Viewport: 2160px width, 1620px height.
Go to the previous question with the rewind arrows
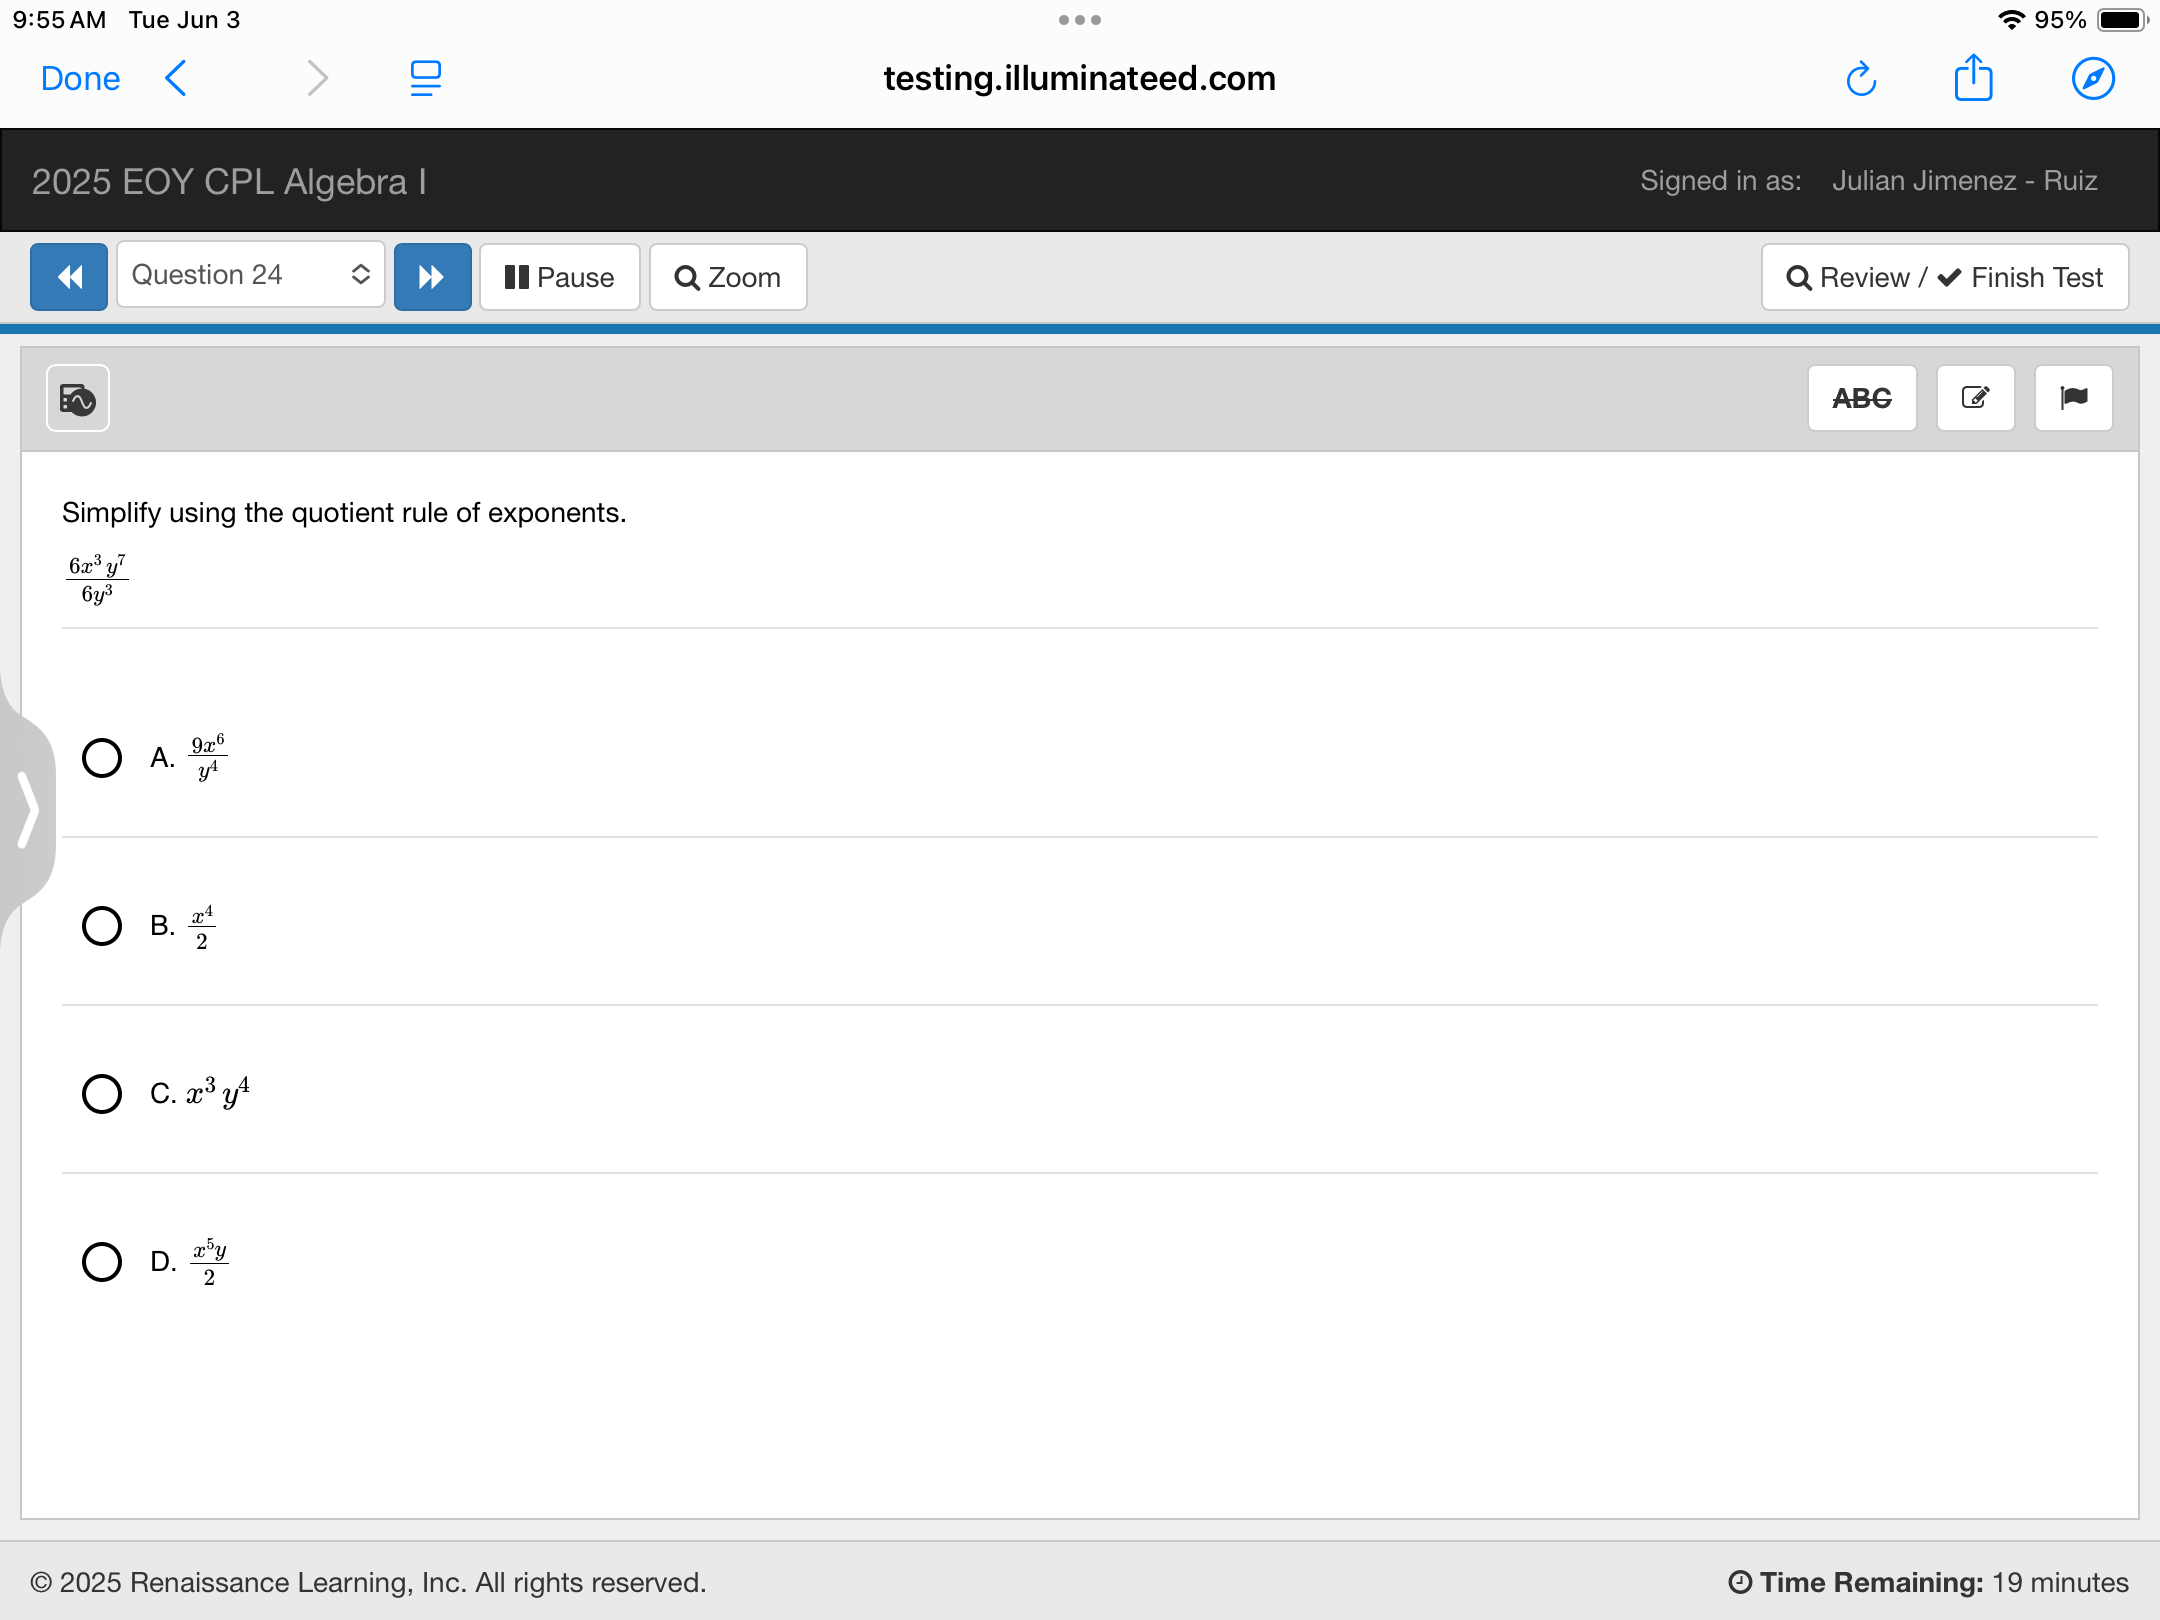point(69,277)
